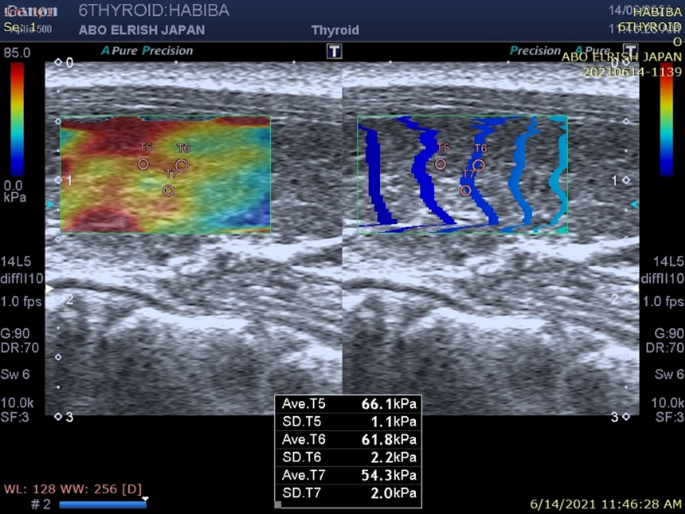Click the T icon beside the left Precision label

(x=334, y=51)
